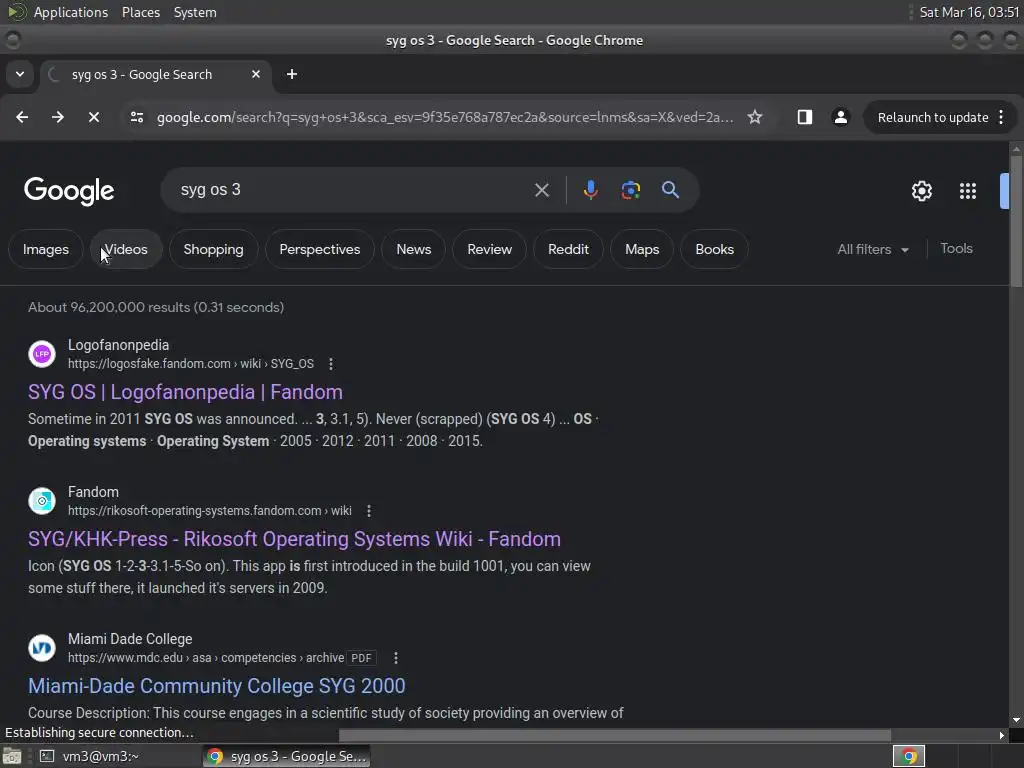Viewport: 1024px width, 768px height.
Task: Filter results by Shopping
Action: click(x=214, y=249)
